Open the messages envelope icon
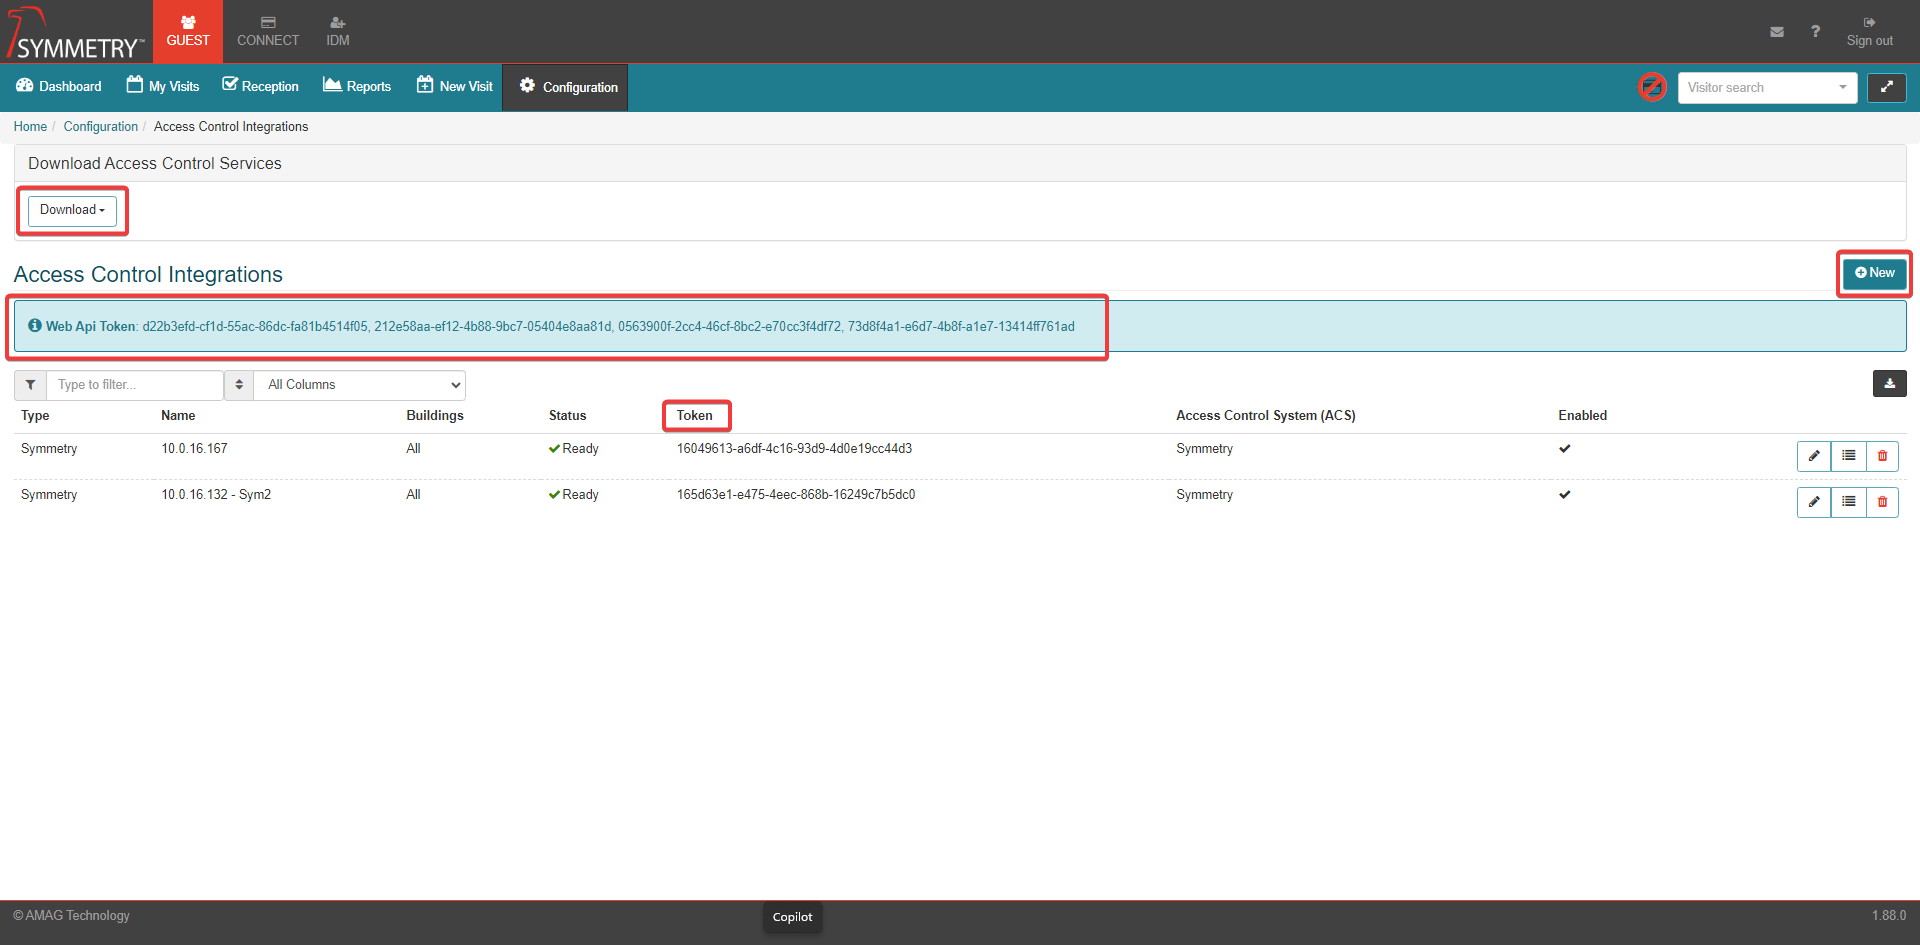This screenshot has width=1920, height=945. pyautogui.click(x=1777, y=32)
